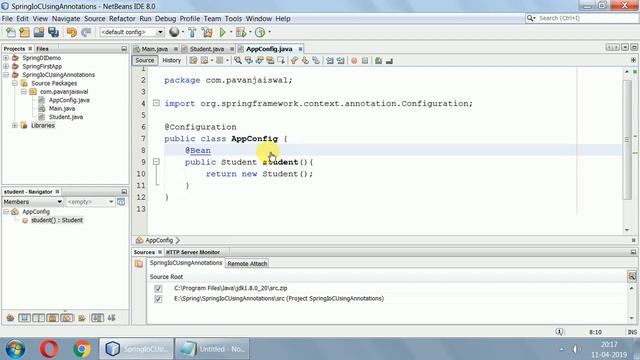Run the project with the green arrow
640x360 pixels.
[x=222, y=32]
